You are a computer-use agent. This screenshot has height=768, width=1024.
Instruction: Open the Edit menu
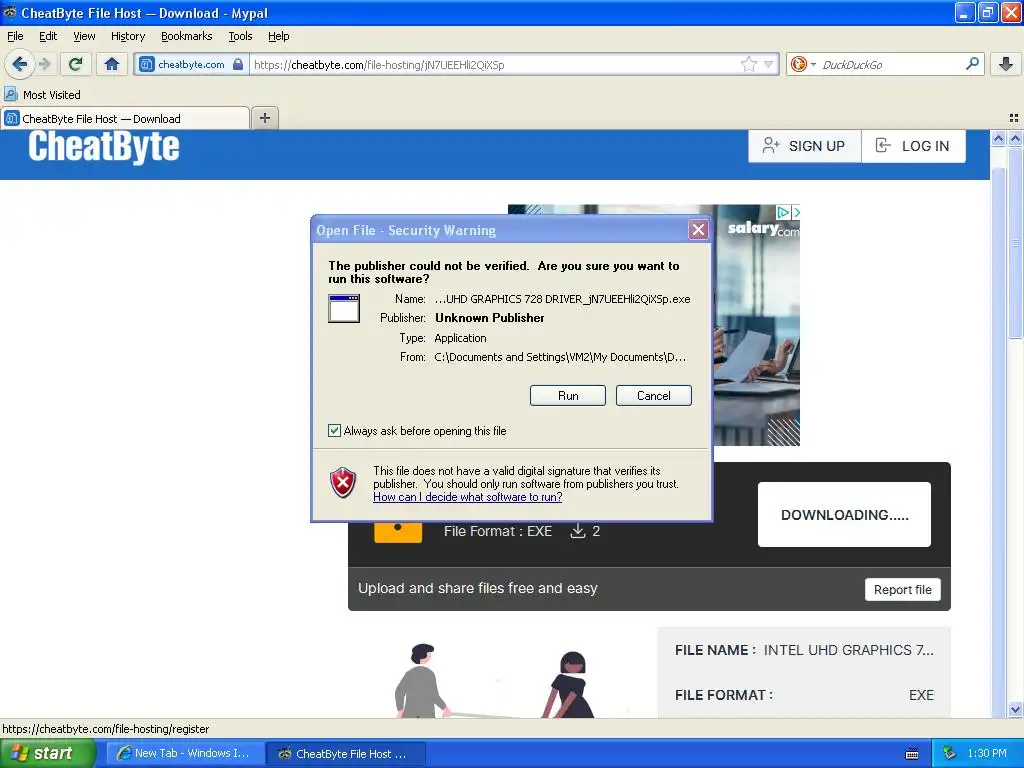click(x=48, y=36)
